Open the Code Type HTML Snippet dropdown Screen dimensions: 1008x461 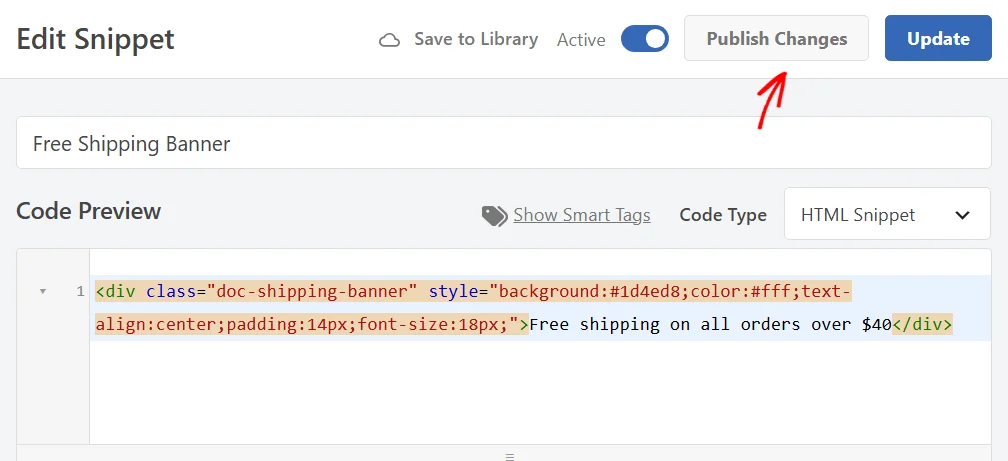click(x=887, y=215)
